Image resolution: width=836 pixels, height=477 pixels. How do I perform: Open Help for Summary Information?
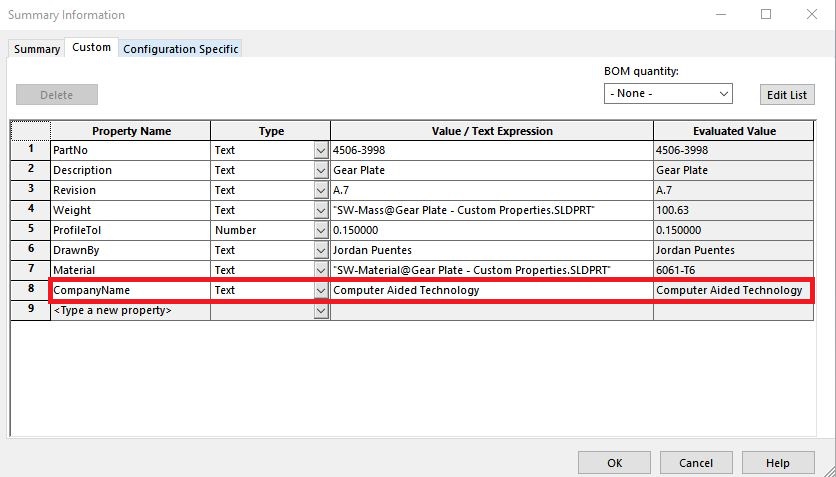(x=778, y=463)
